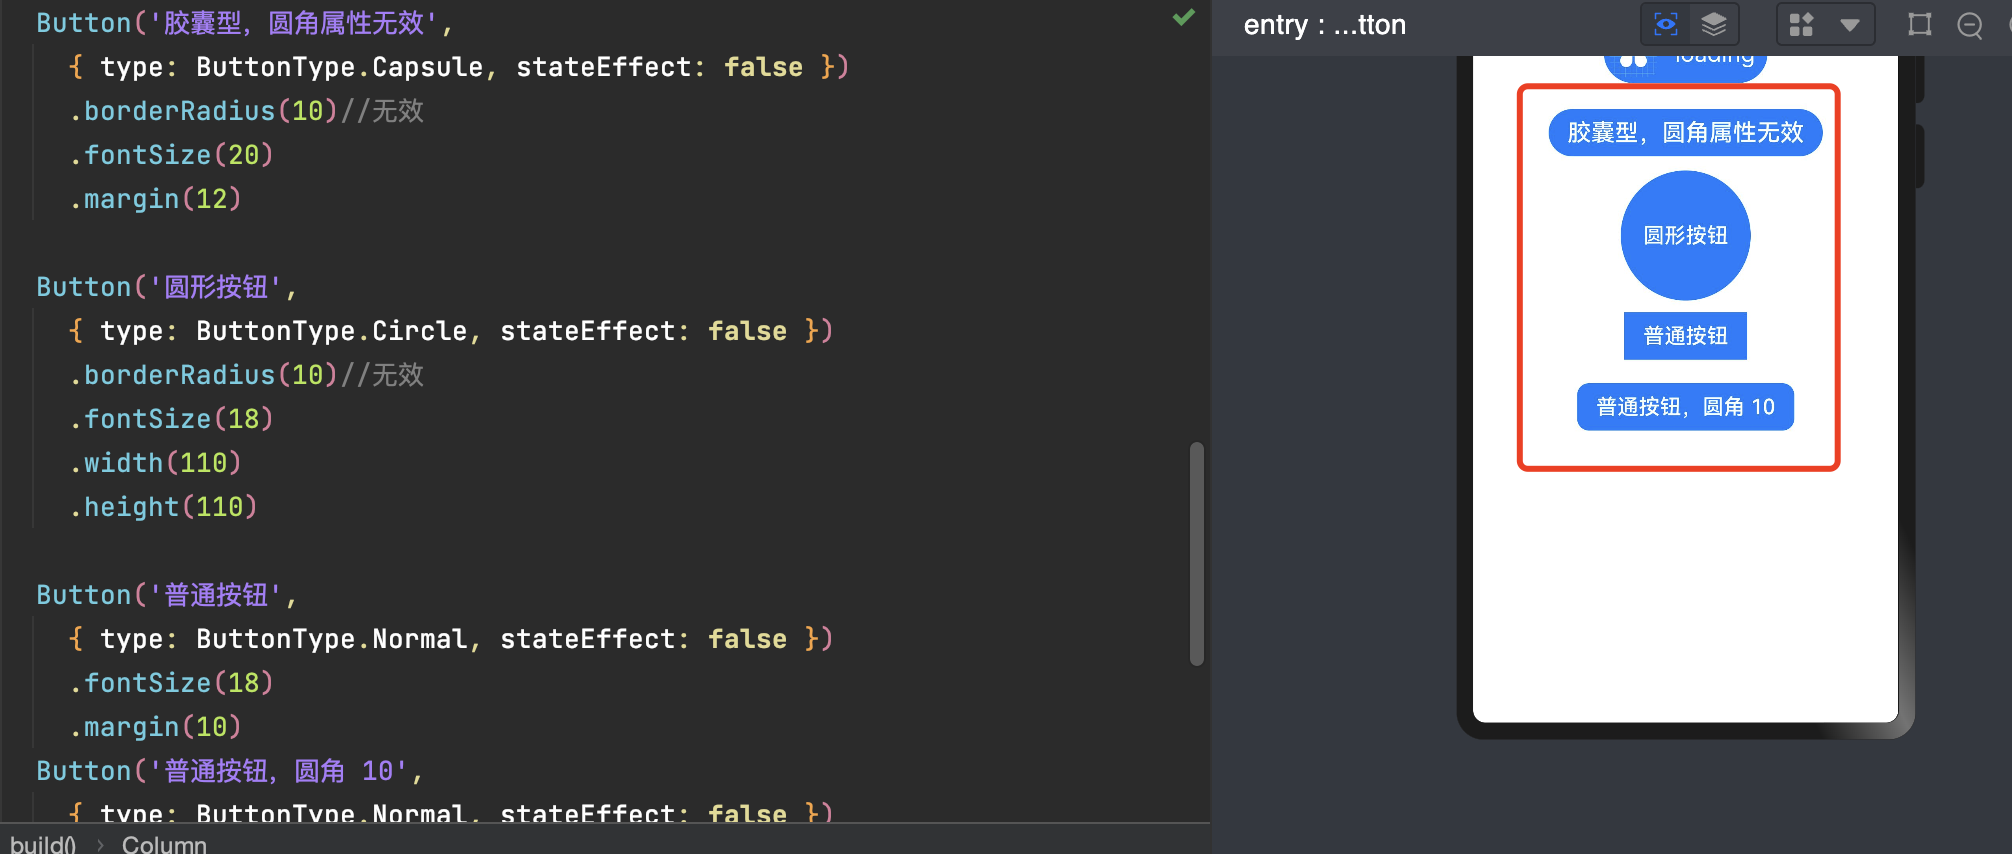Click the editor vertical scrollbar thumb

click(1196, 553)
